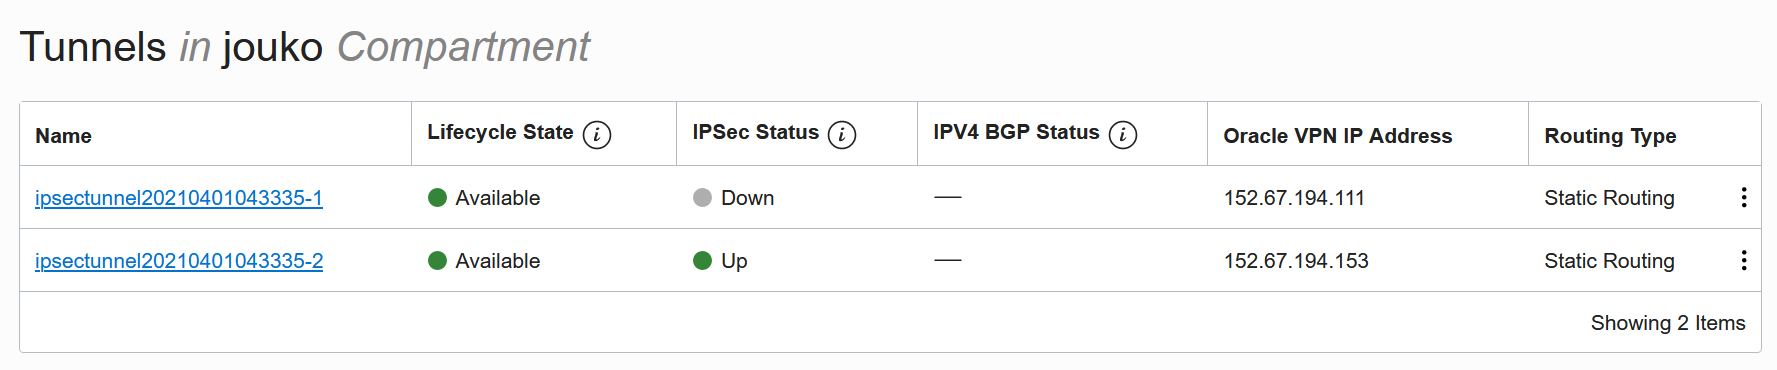Click the Lifecycle State info icon
Image resolution: width=1777 pixels, height=370 pixels.
[x=597, y=134]
